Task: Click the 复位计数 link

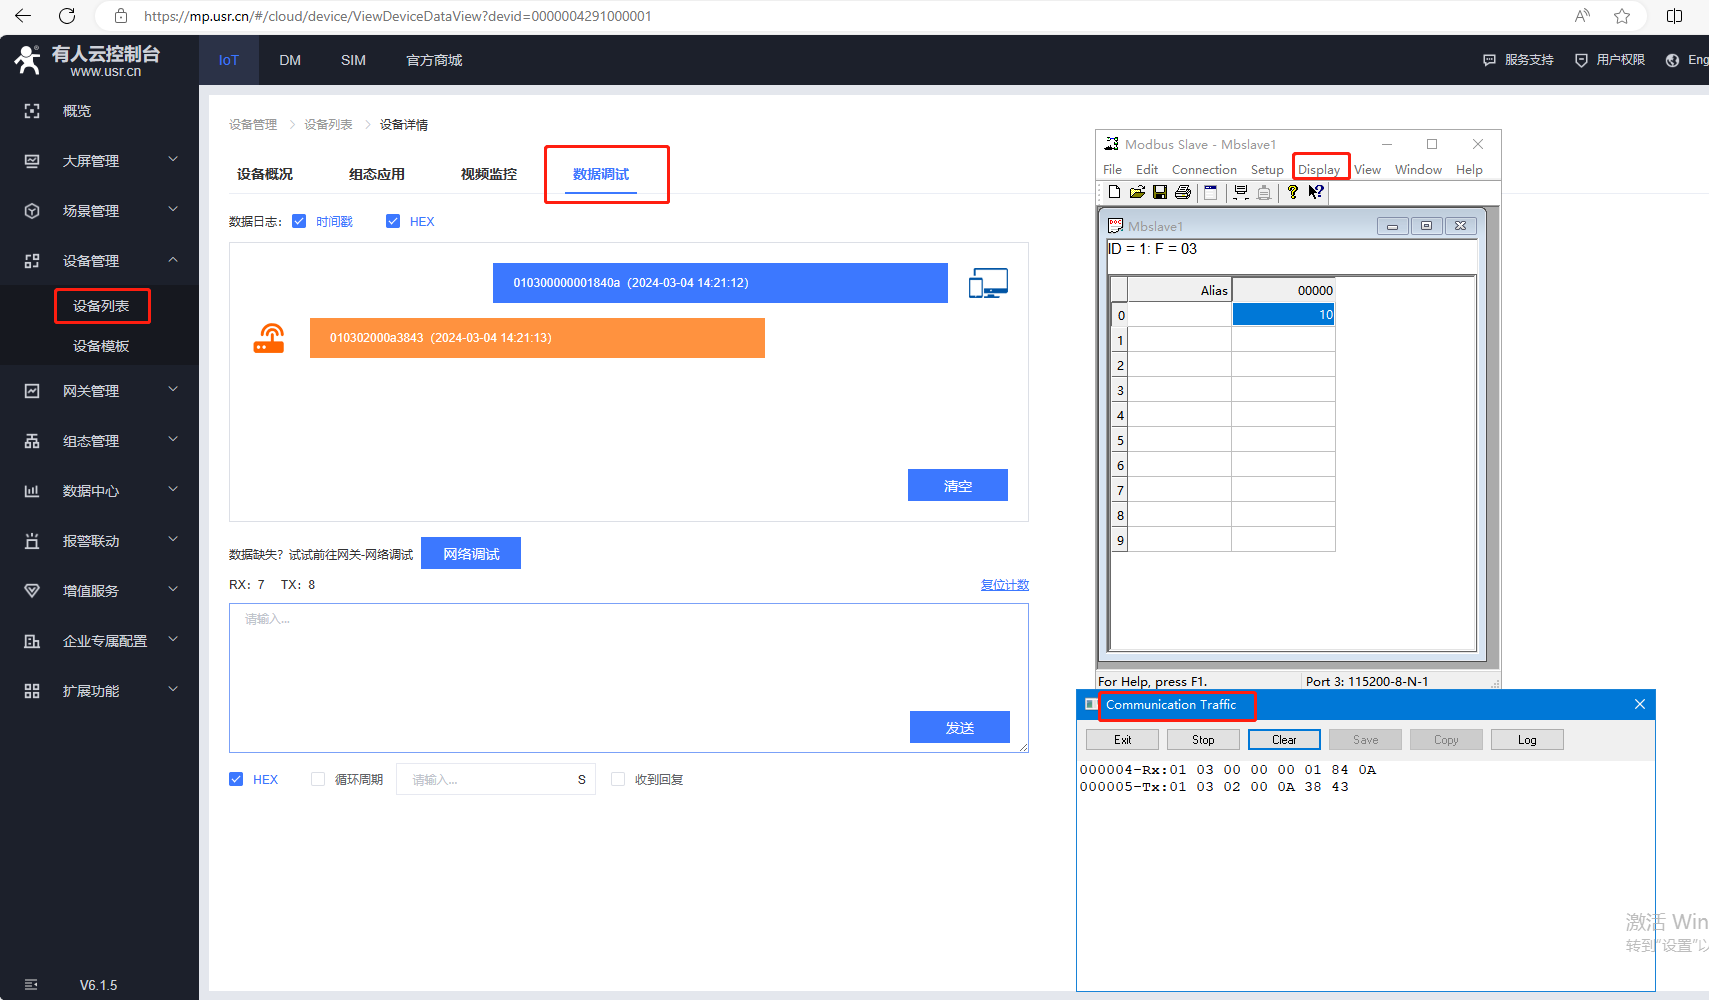Action: tap(1005, 585)
